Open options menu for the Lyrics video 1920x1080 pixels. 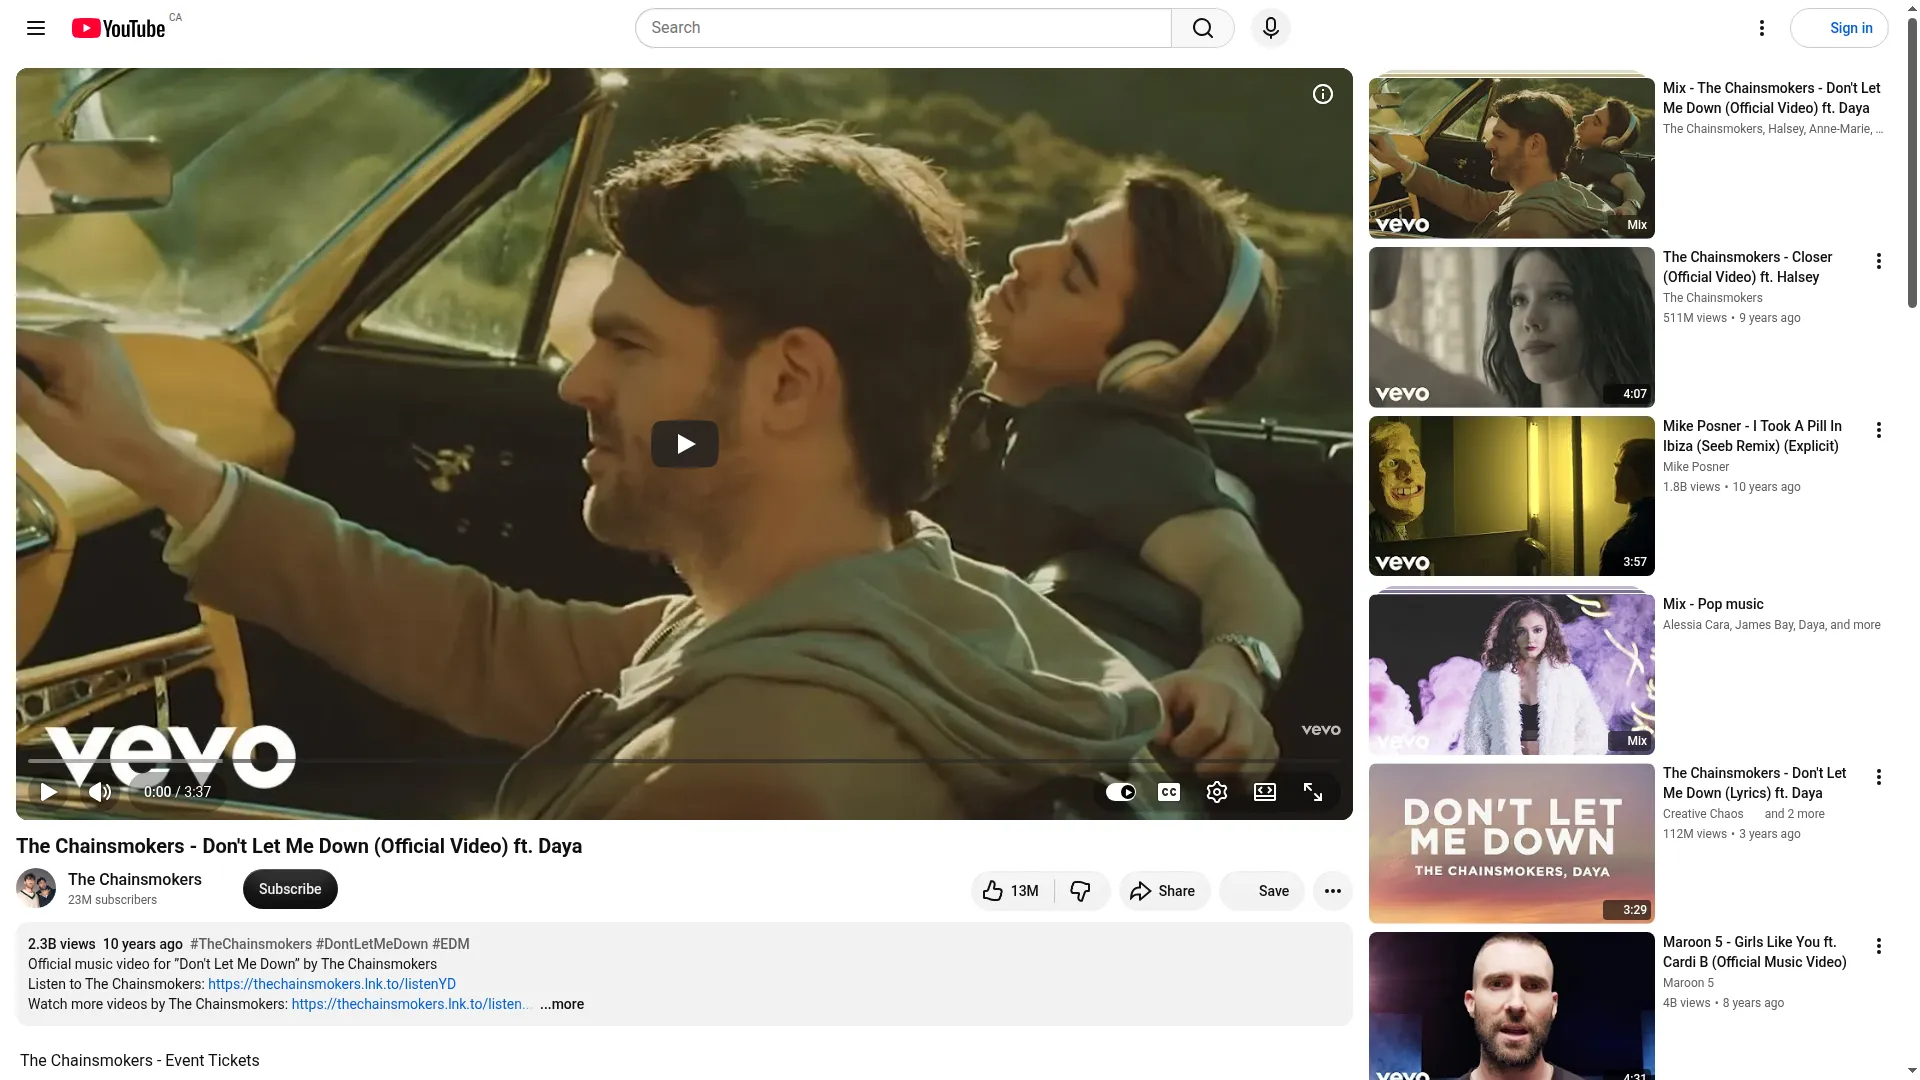pyautogui.click(x=1879, y=777)
